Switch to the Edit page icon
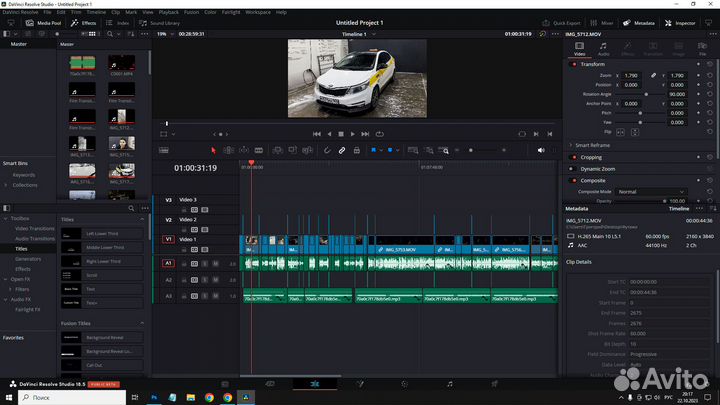This screenshot has width=720, height=405. [316, 383]
